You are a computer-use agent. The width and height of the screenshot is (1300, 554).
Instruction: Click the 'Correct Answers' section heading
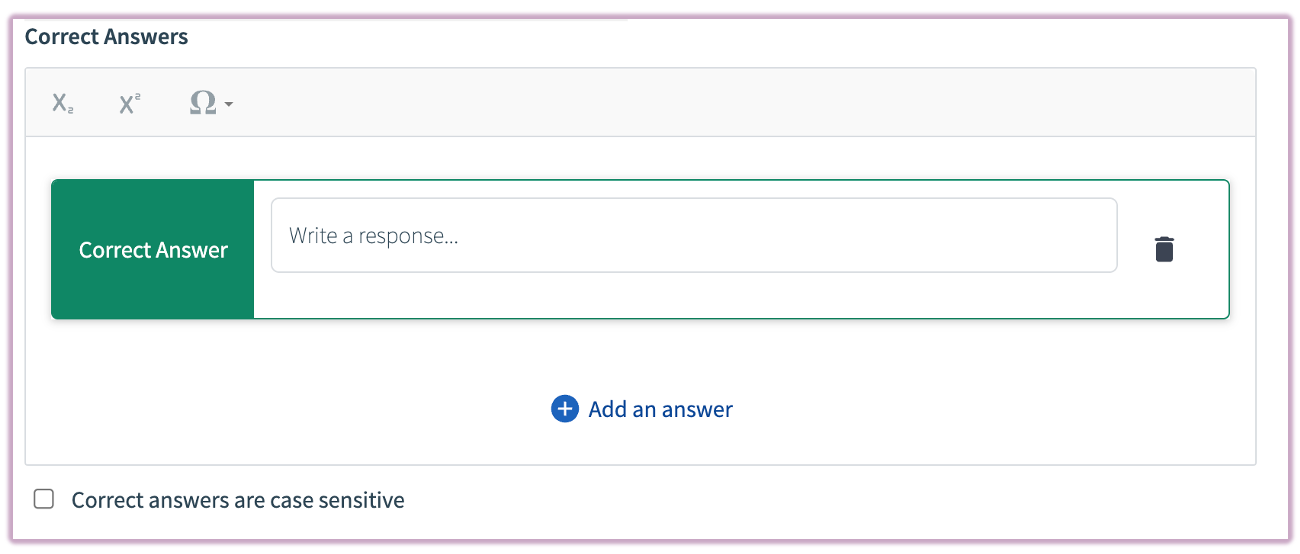[106, 37]
